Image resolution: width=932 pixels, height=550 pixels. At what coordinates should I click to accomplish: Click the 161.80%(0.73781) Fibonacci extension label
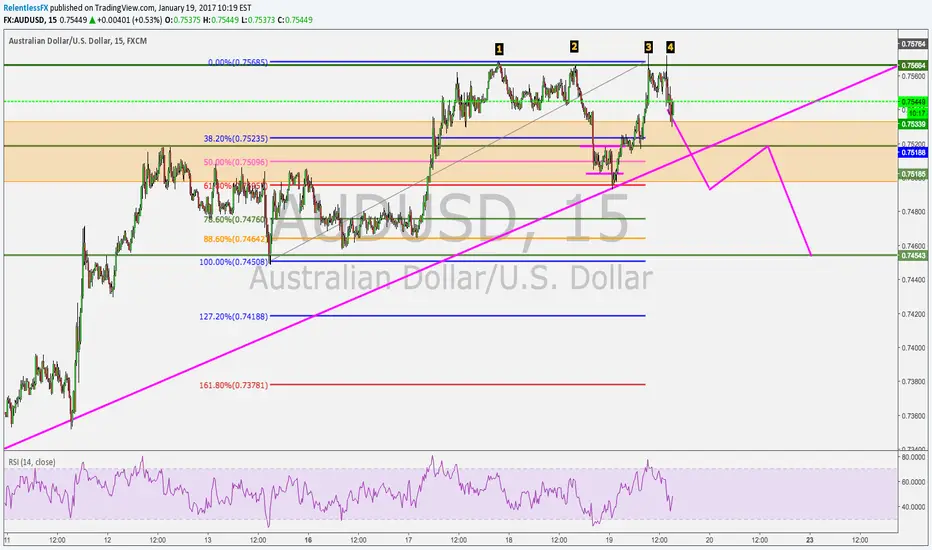coord(234,385)
